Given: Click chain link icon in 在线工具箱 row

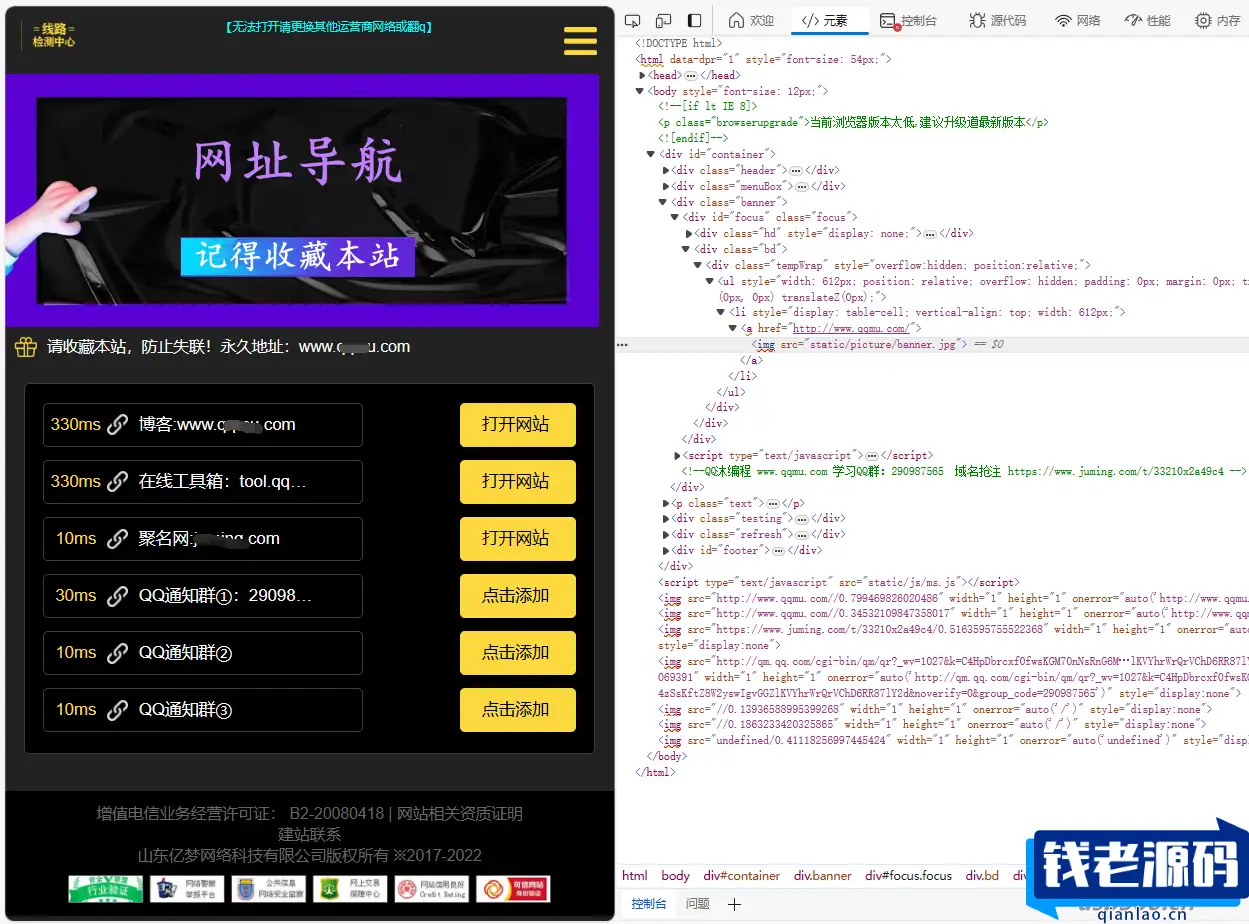Looking at the screenshot, I should (x=118, y=482).
